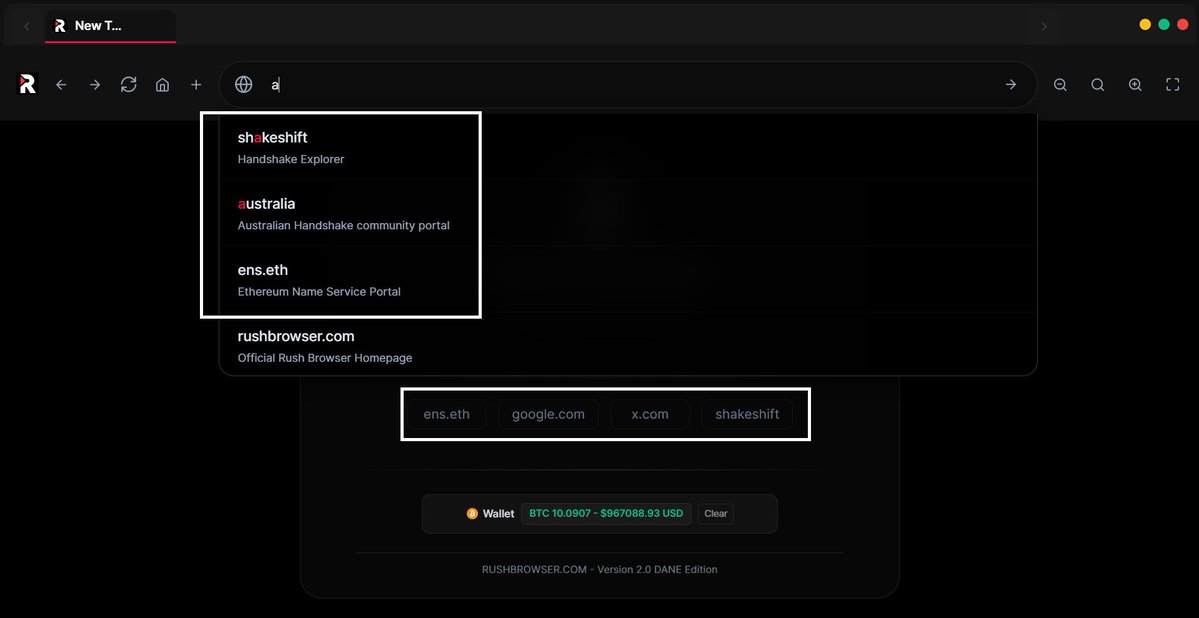
Task: Click the forward navigation arrow
Action: point(95,84)
